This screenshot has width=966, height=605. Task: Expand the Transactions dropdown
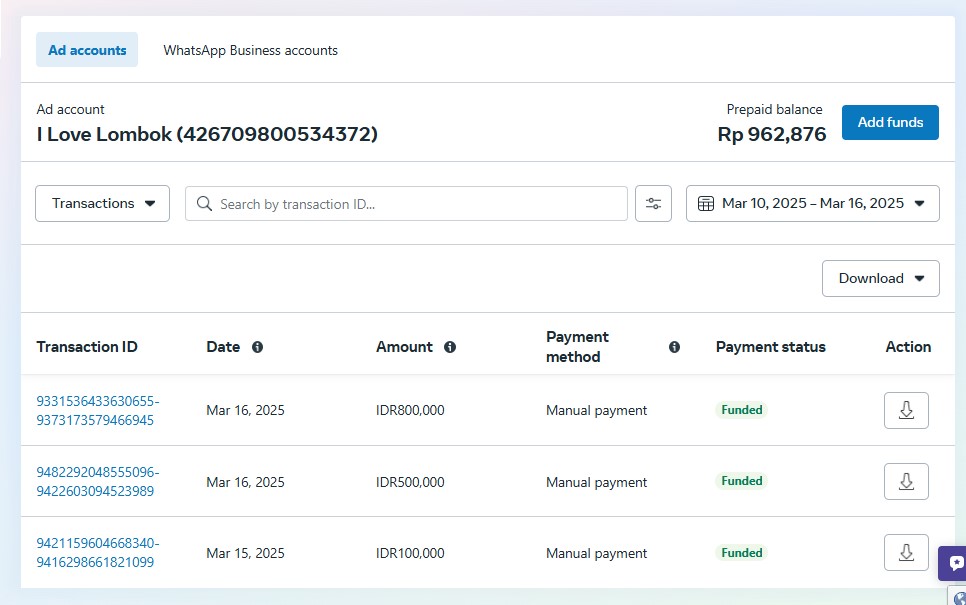point(102,203)
